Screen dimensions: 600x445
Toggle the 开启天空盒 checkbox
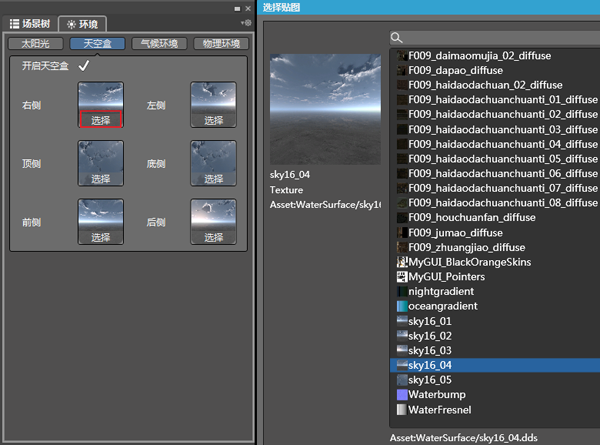click(84, 66)
